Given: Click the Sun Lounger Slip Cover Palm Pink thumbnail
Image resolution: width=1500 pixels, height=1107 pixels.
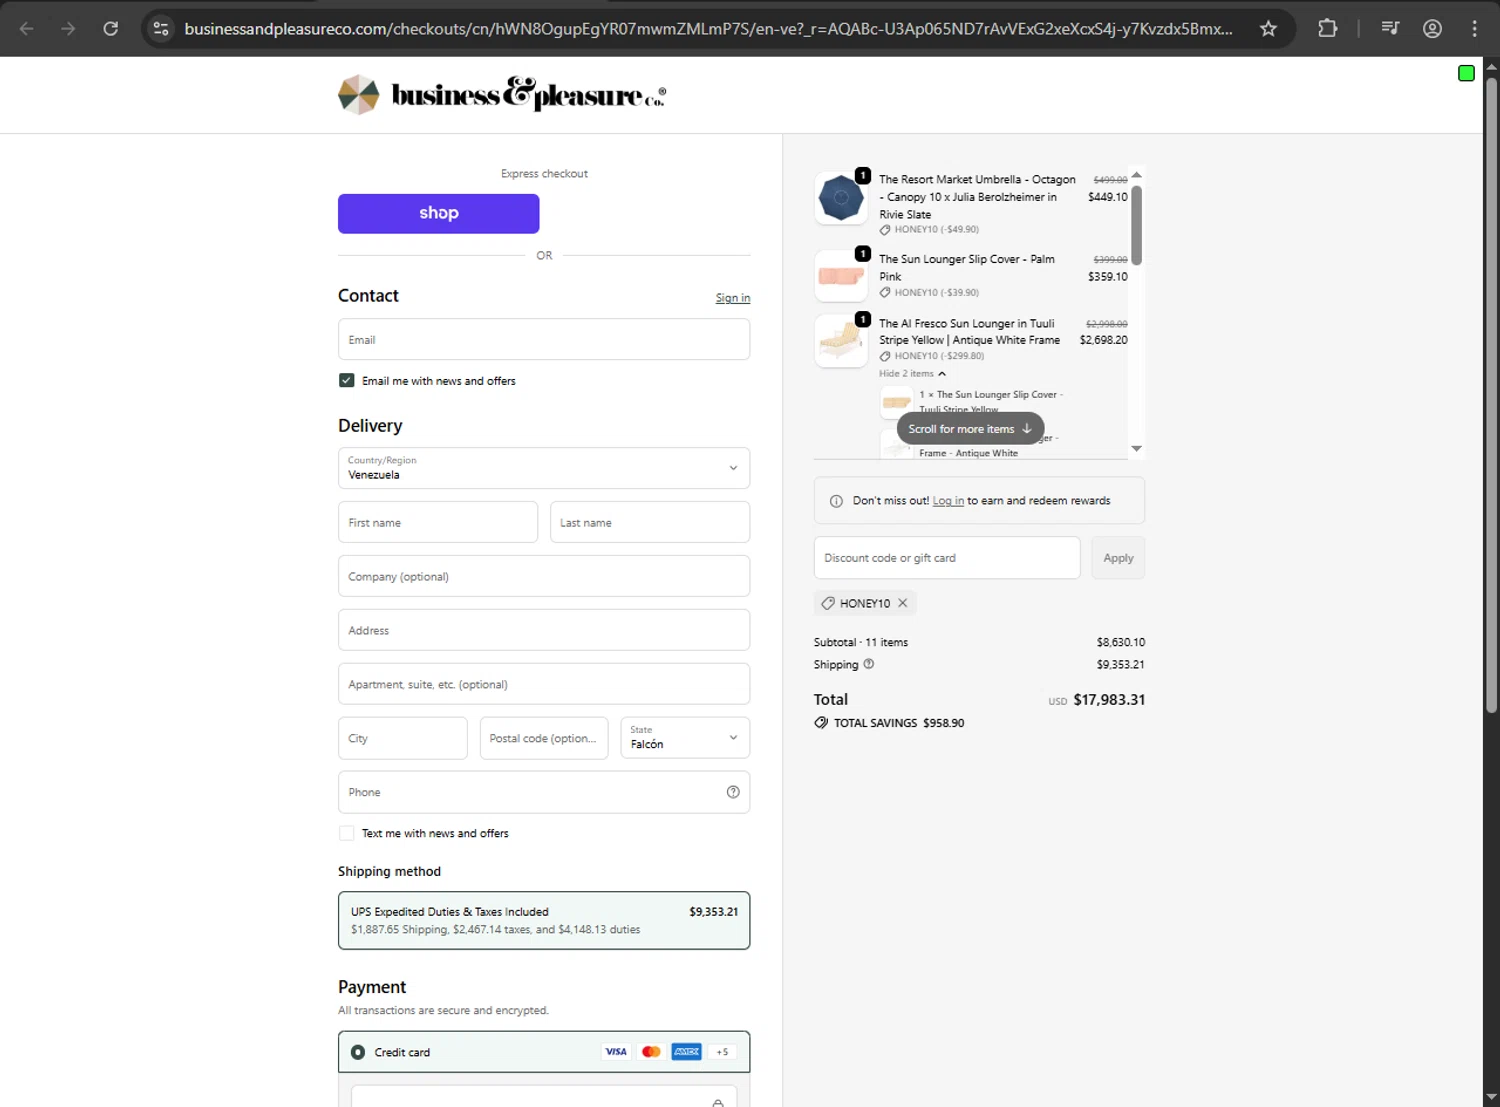Looking at the screenshot, I should click(841, 276).
